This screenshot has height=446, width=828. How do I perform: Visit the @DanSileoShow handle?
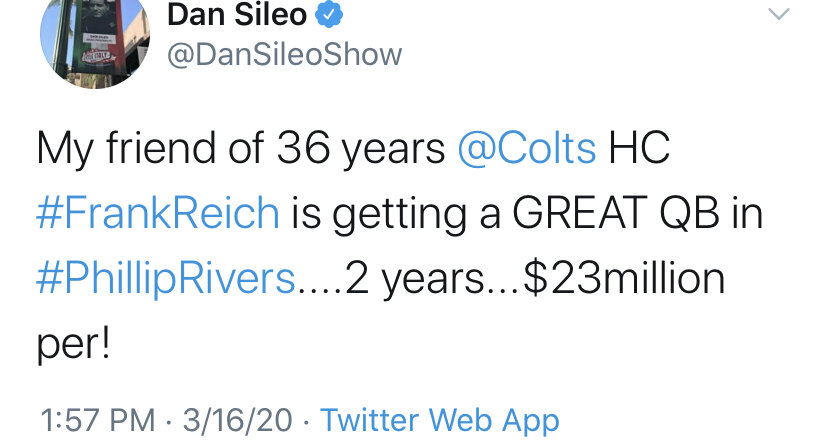pyautogui.click(x=285, y=55)
